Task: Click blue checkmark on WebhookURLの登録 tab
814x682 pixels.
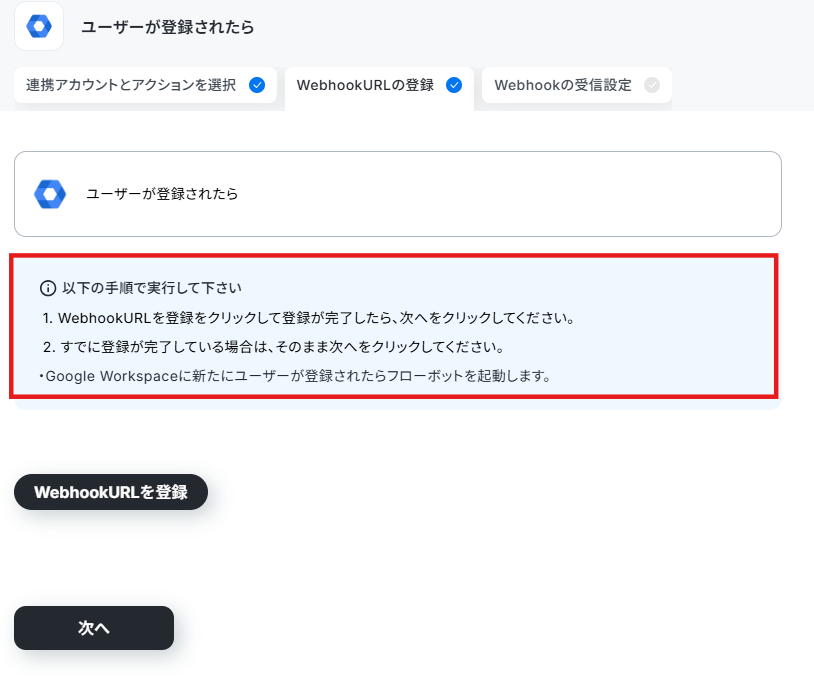Action: (454, 85)
